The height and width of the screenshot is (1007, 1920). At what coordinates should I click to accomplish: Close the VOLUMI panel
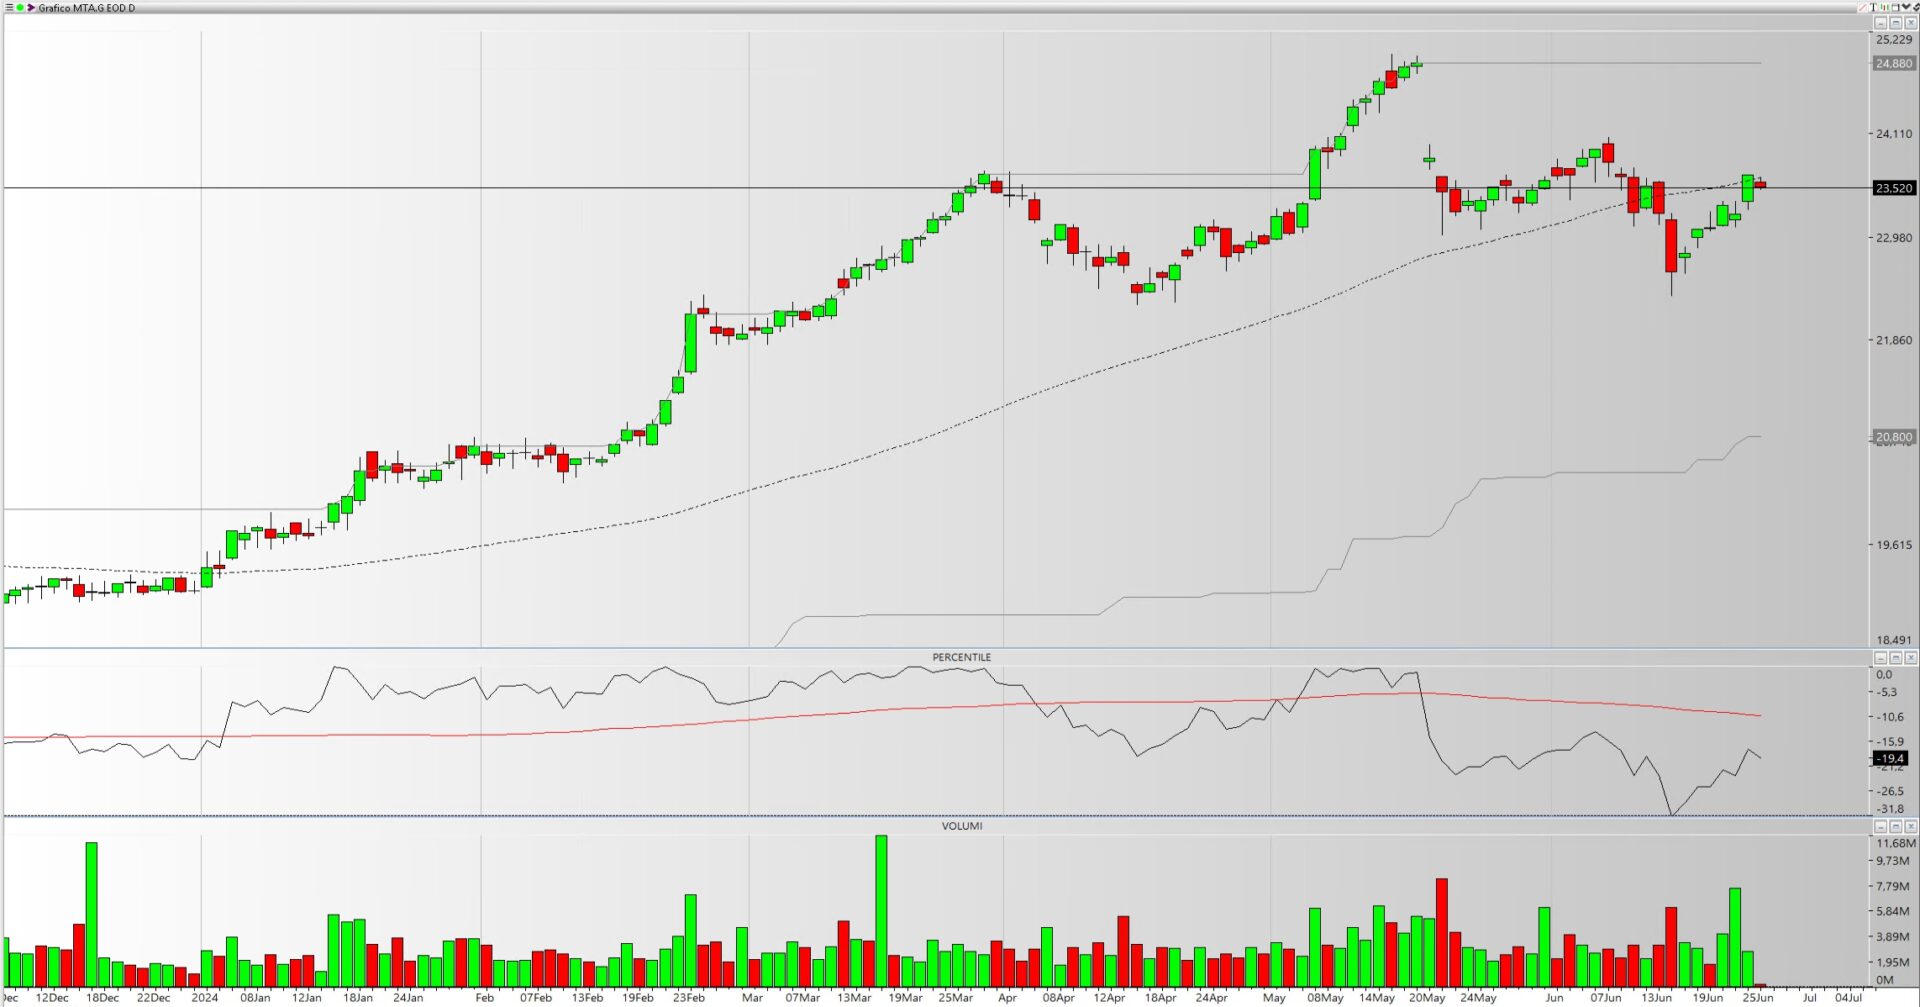click(1911, 827)
